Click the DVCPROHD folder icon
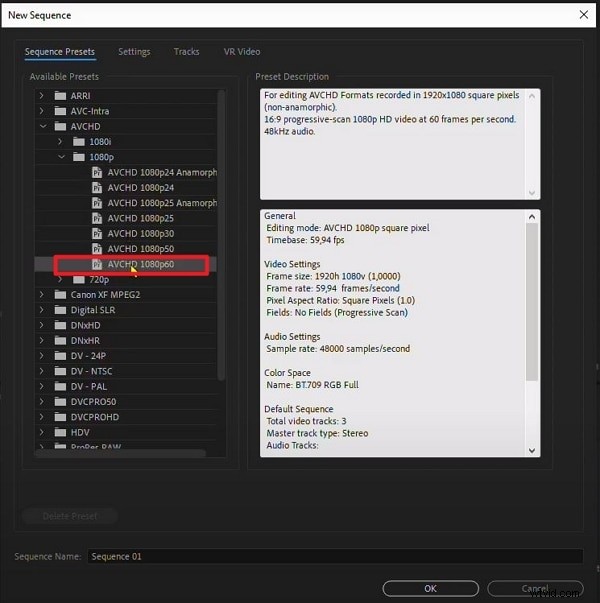Image resolution: width=600 pixels, height=603 pixels. [60, 417]
